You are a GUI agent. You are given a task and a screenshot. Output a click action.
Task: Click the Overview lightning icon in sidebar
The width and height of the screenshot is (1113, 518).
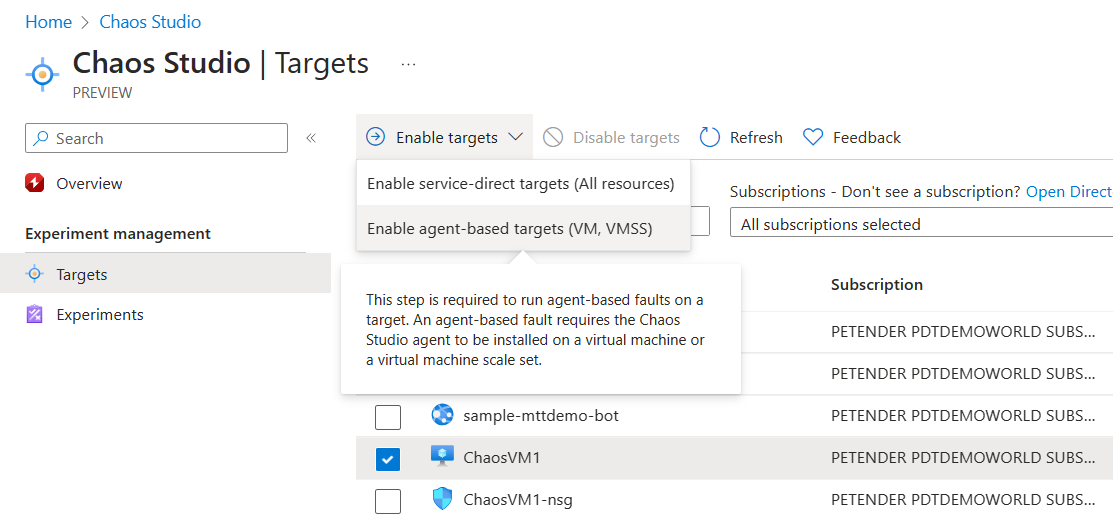36,184
